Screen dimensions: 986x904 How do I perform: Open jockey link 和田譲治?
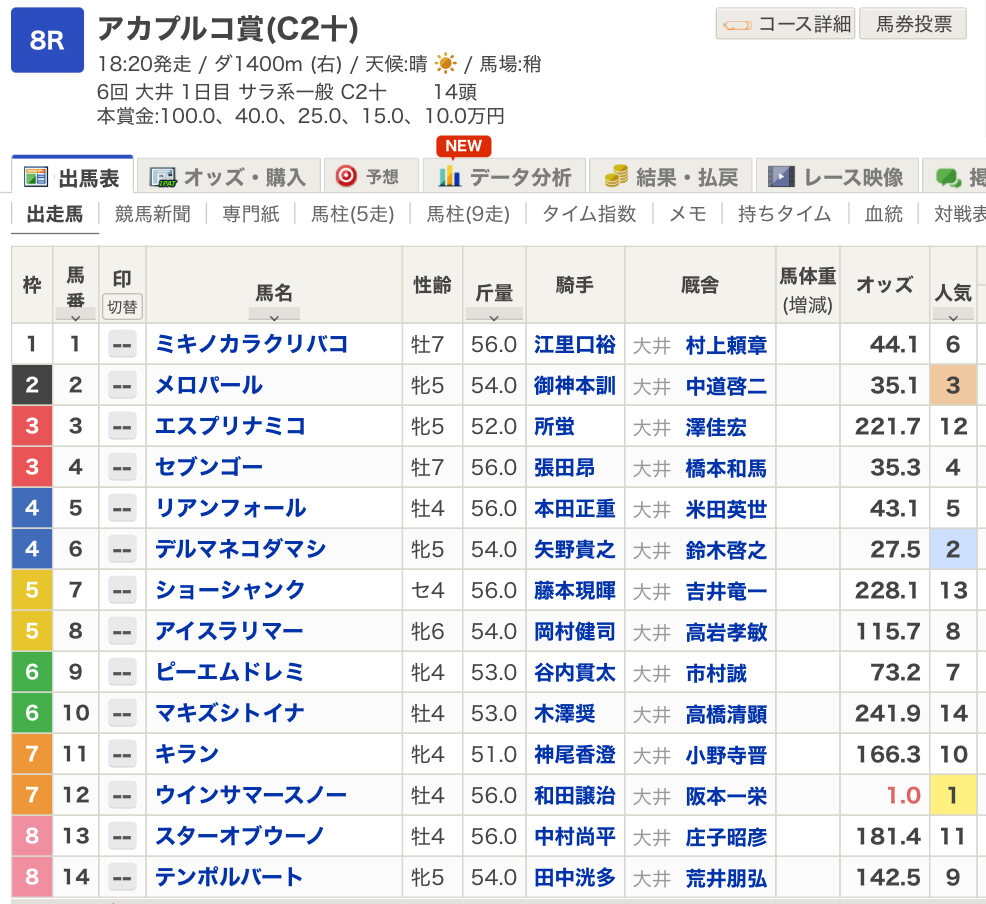574,795
